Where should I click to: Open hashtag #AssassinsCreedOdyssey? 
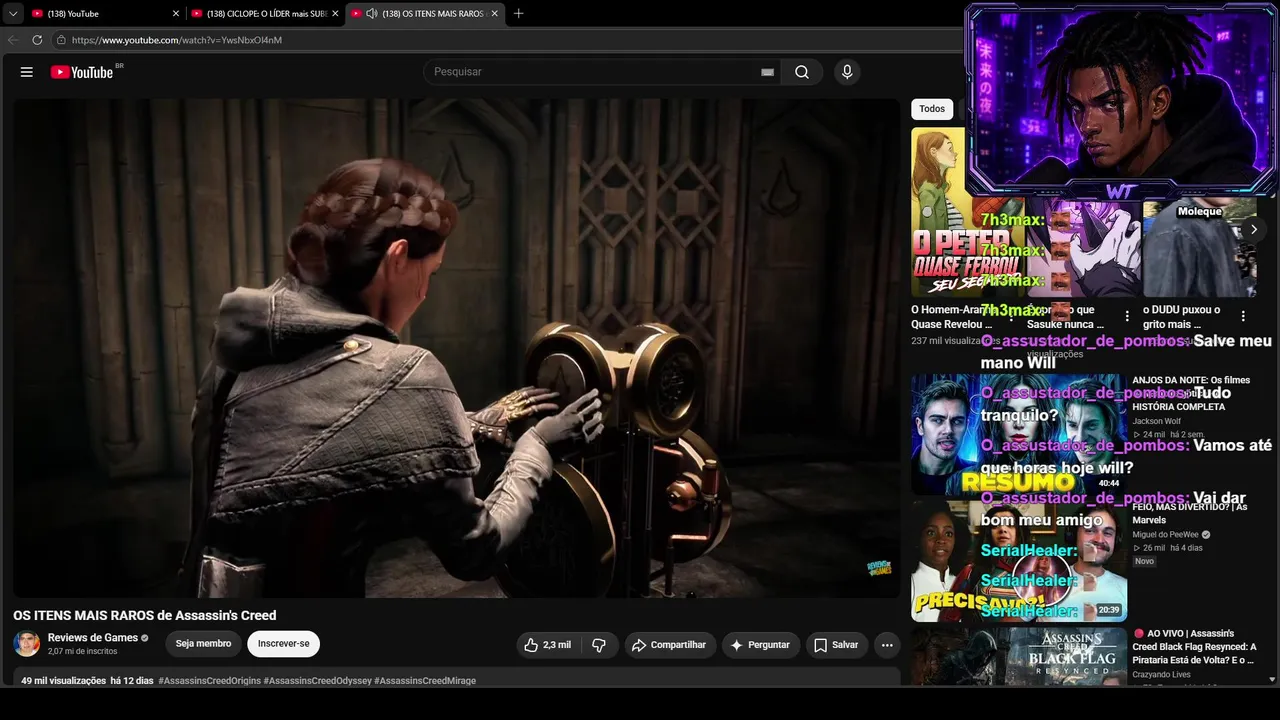(317, 681)
